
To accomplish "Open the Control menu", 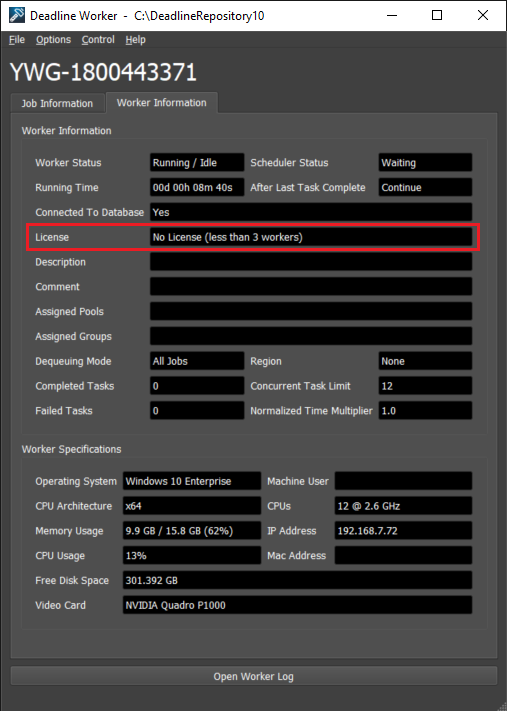I will tap(98, 40).
